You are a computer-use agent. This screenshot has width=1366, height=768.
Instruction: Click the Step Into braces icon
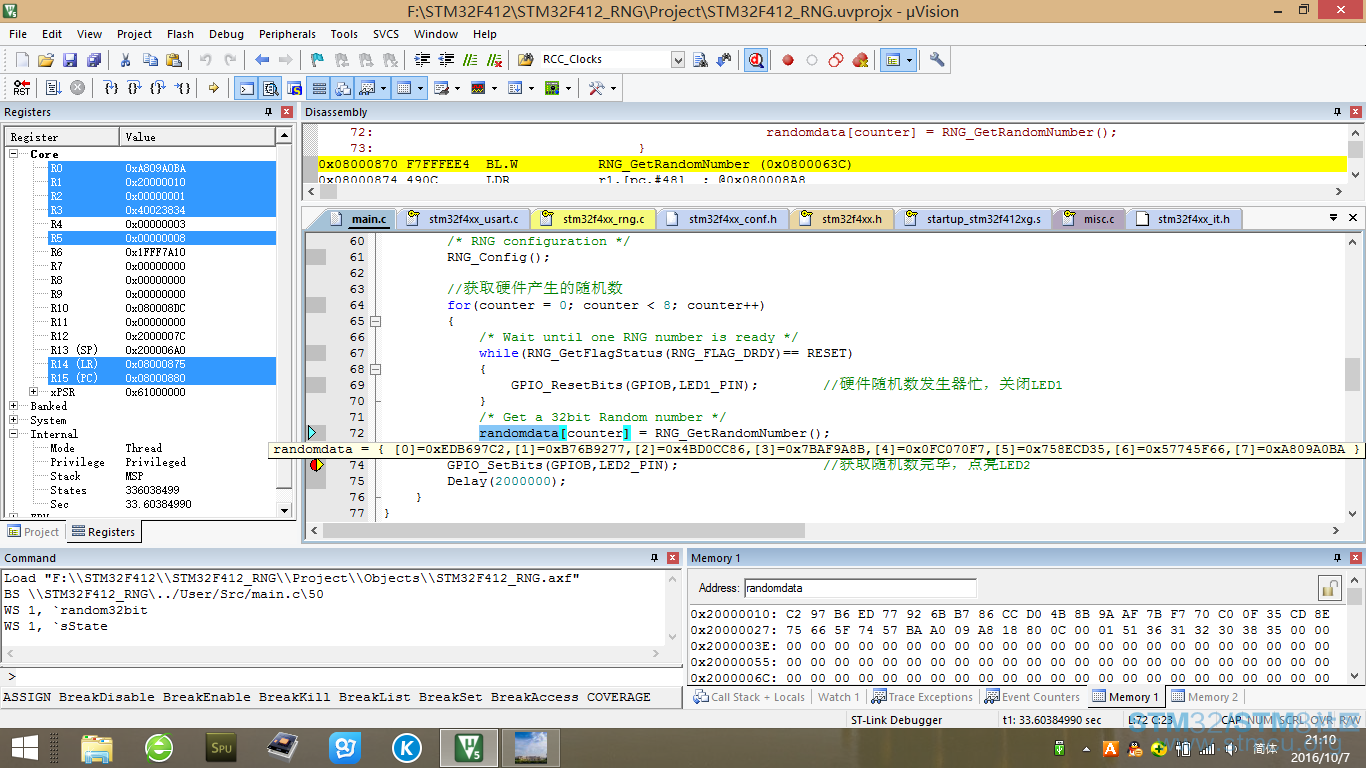[112, 88]
